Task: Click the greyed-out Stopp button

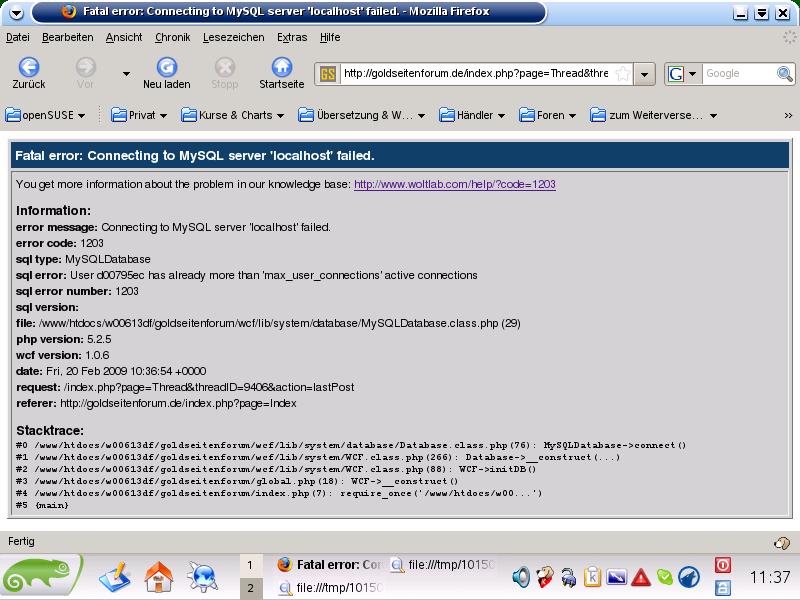Action: pos(224,73)
